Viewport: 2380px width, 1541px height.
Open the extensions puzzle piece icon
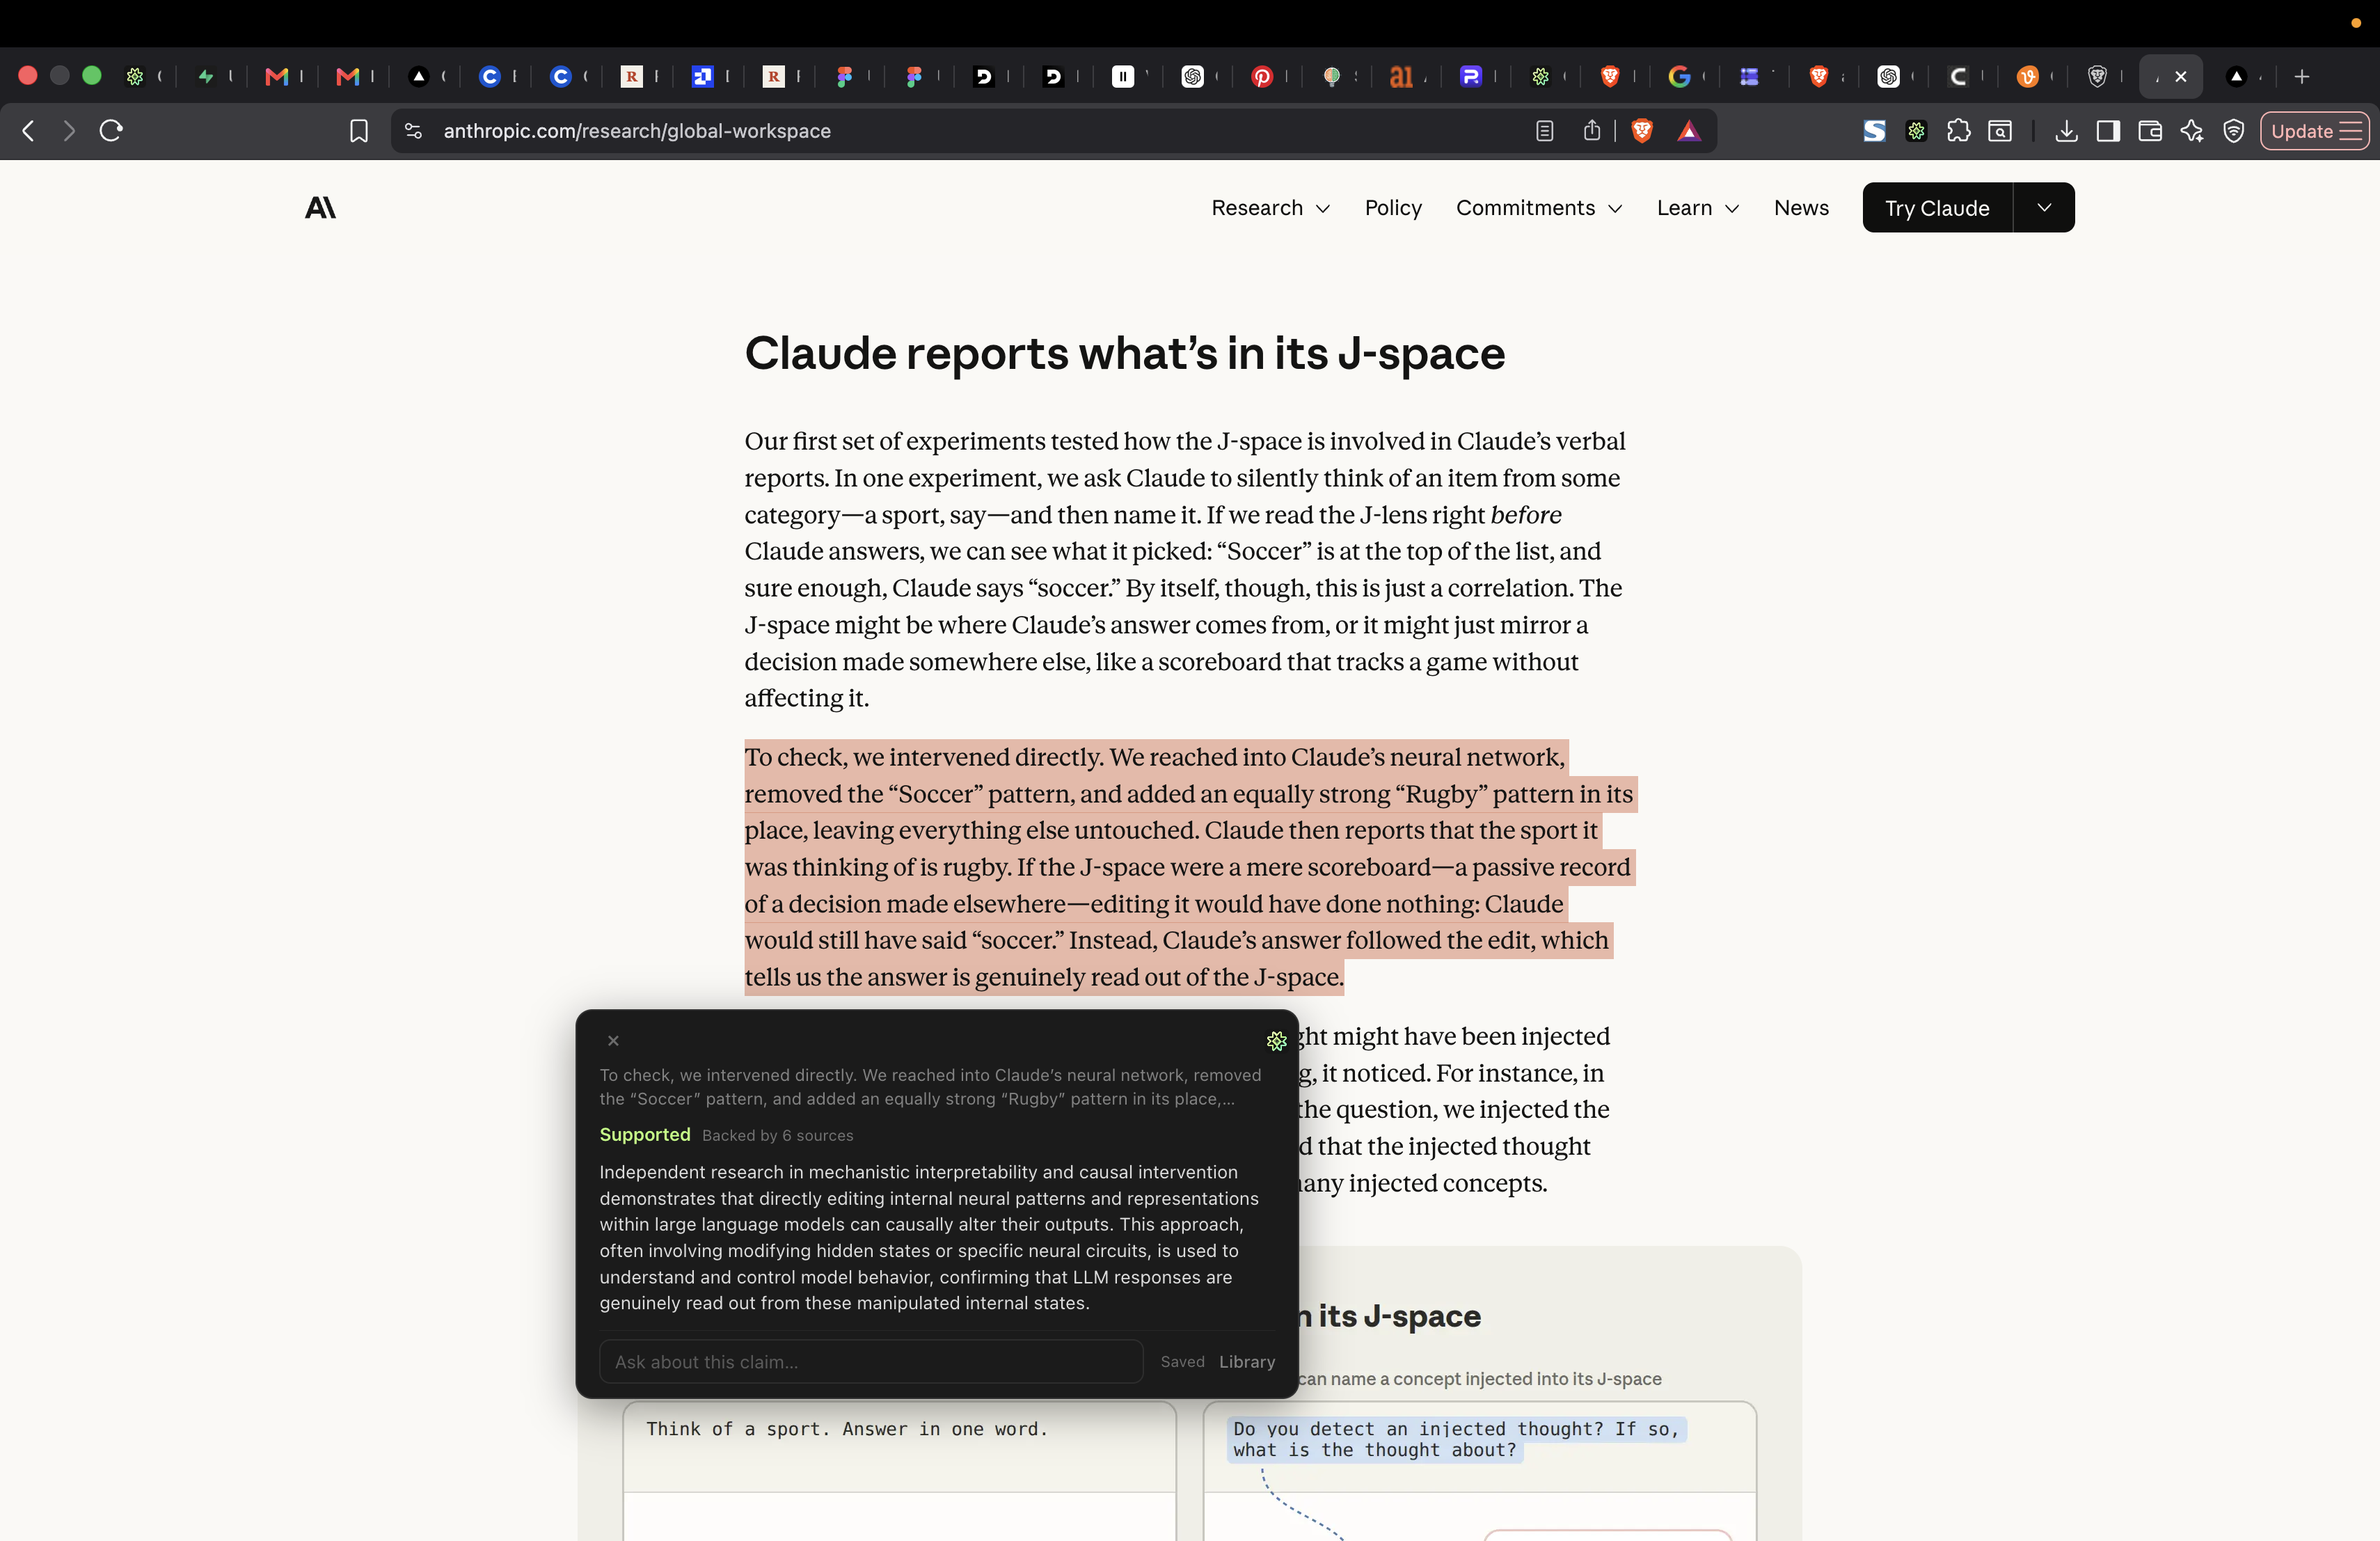1958,131
